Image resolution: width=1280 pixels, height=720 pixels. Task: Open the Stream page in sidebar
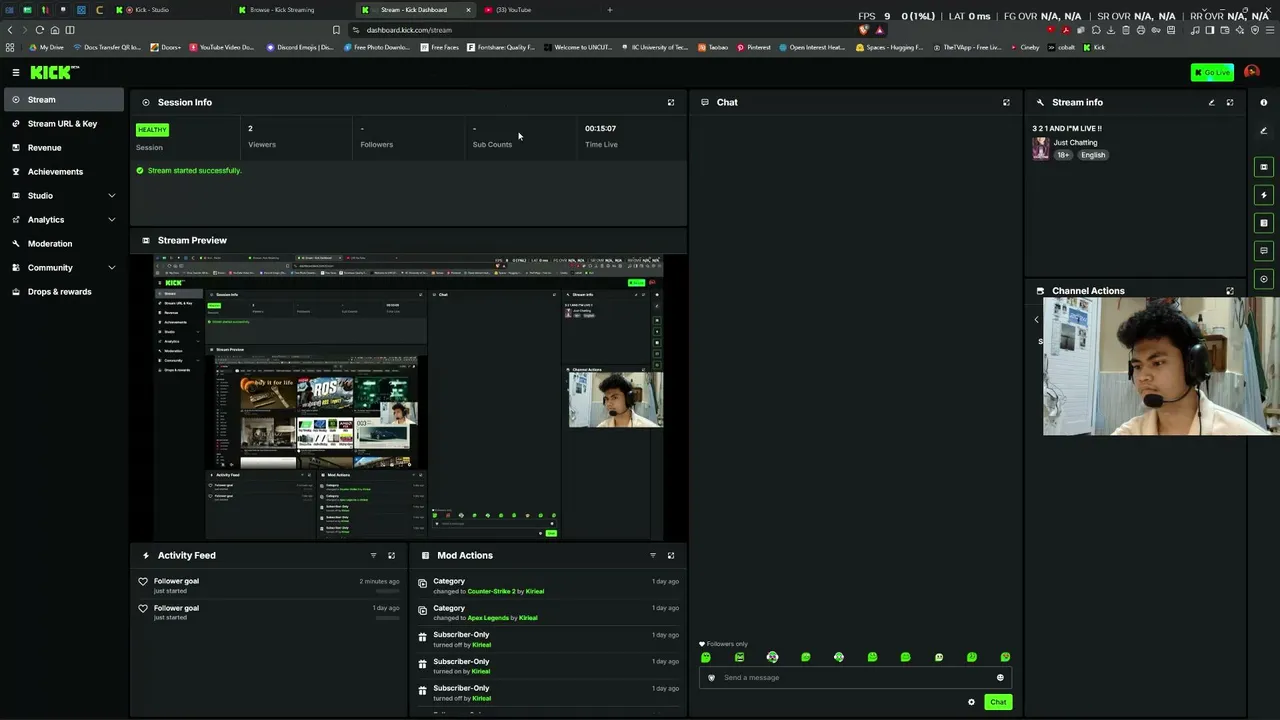64,100
